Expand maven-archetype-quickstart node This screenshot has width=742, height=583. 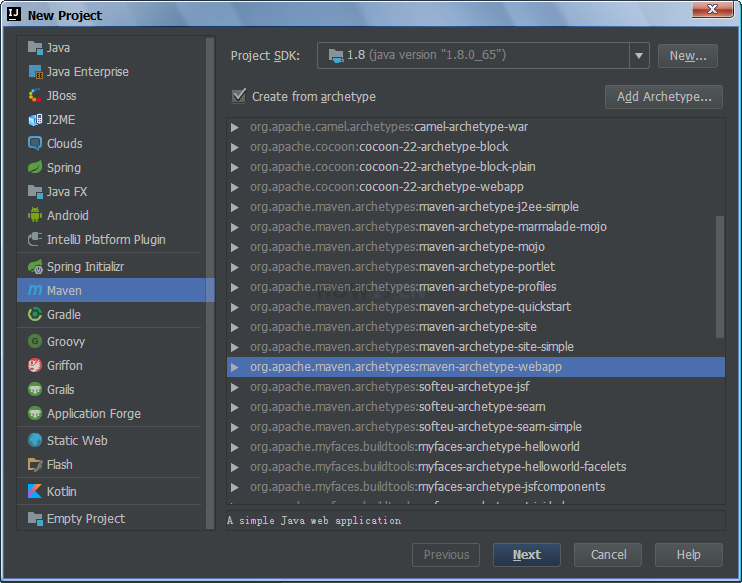point(234,307)
